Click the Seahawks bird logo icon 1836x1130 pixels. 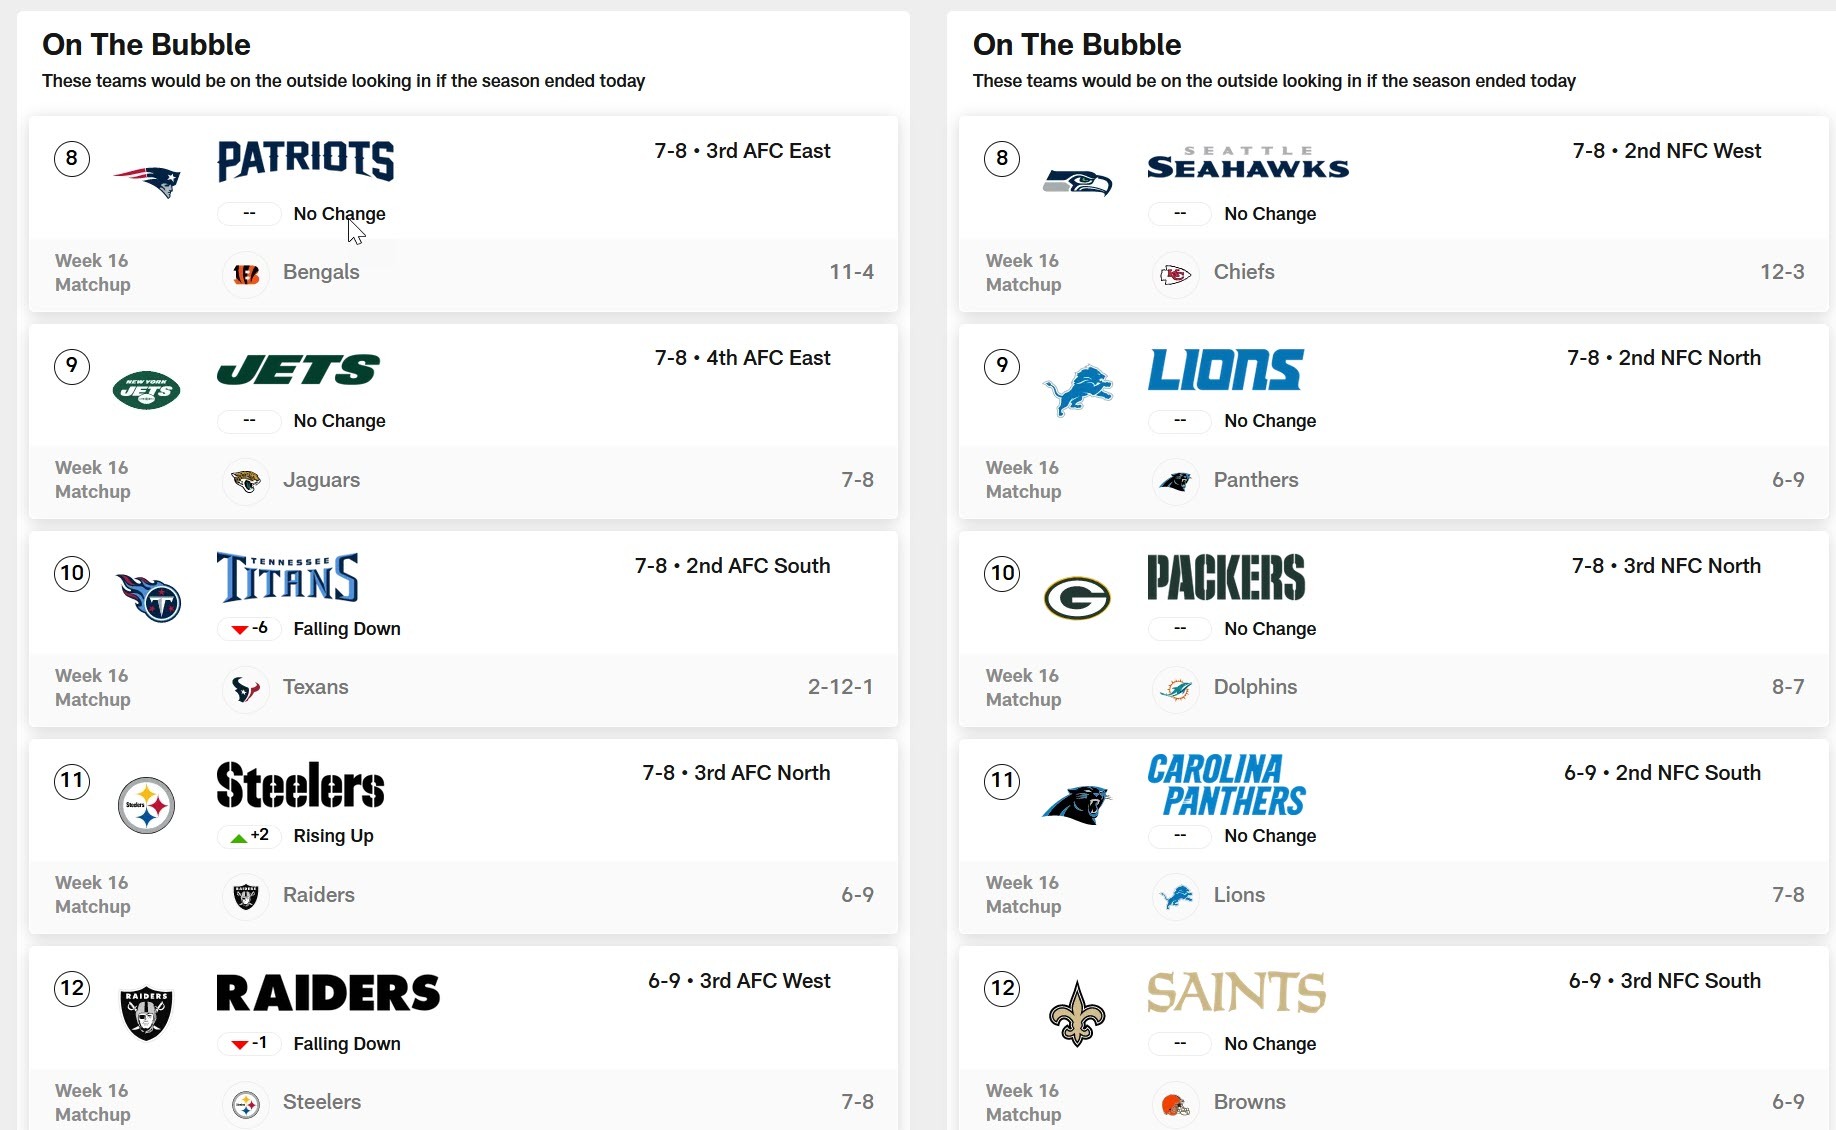pyautogui.click(x=1077, y=182)
